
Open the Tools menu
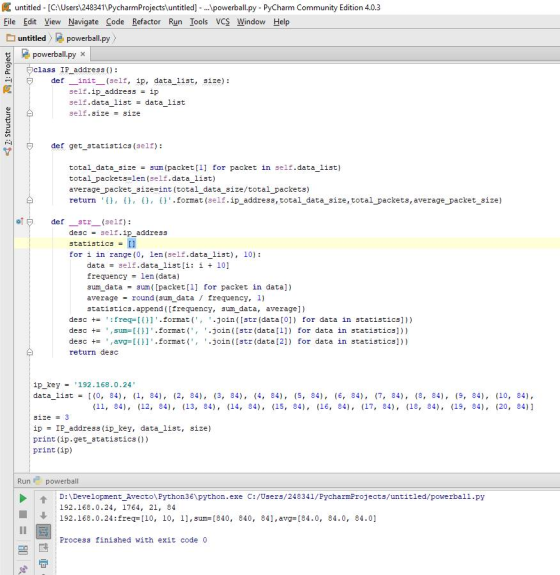coord(199,22)
